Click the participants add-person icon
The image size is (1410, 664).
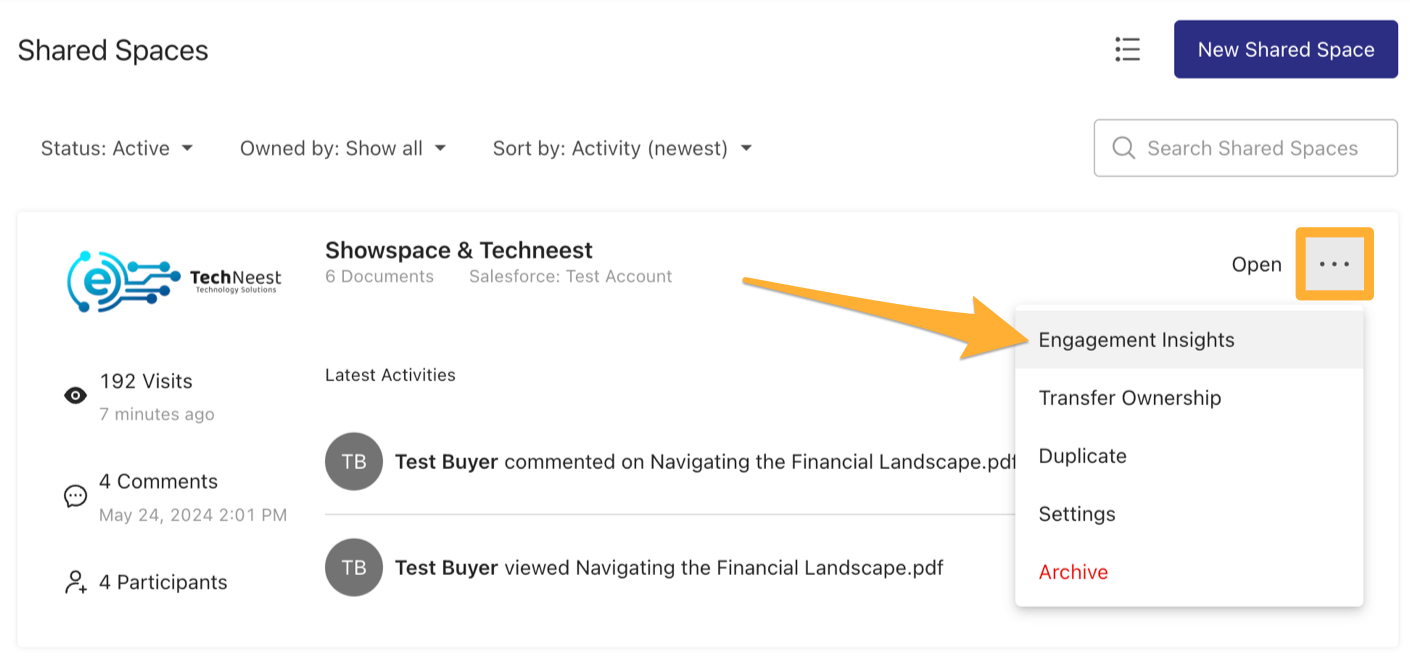(x=75, y=582)
